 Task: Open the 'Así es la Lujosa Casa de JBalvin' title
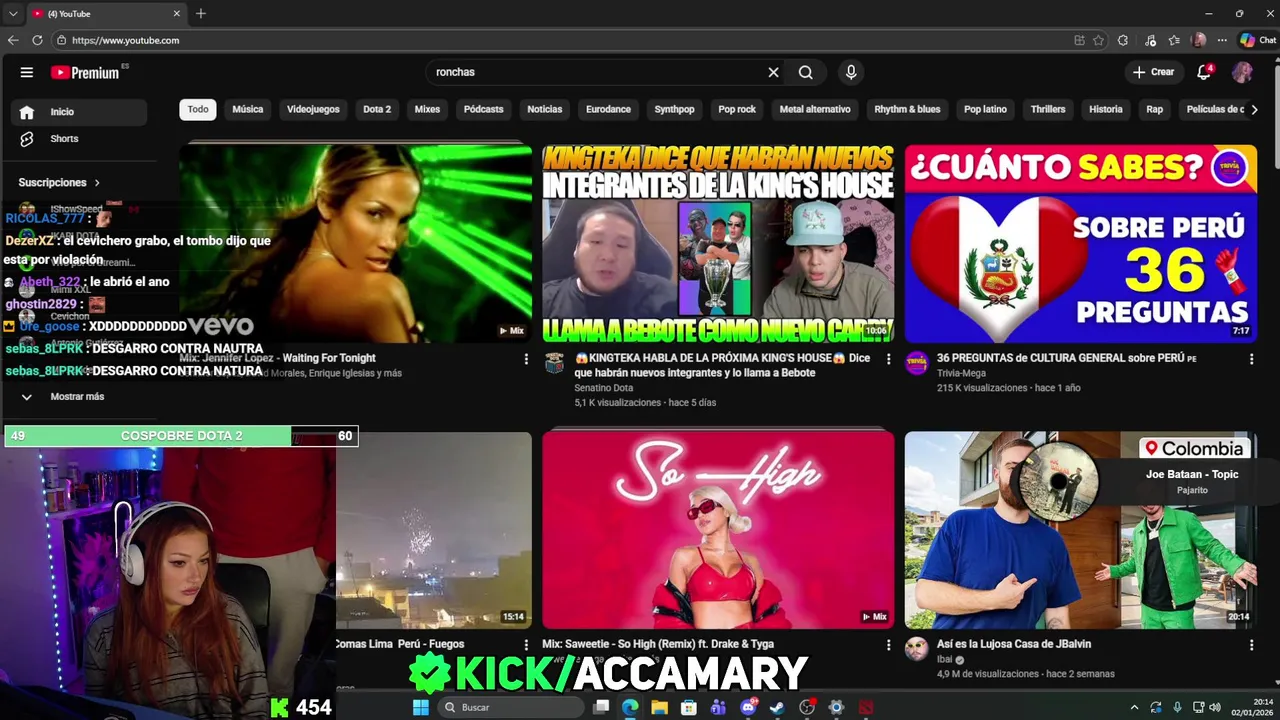pyautogui.click(x=1014, y=644)
